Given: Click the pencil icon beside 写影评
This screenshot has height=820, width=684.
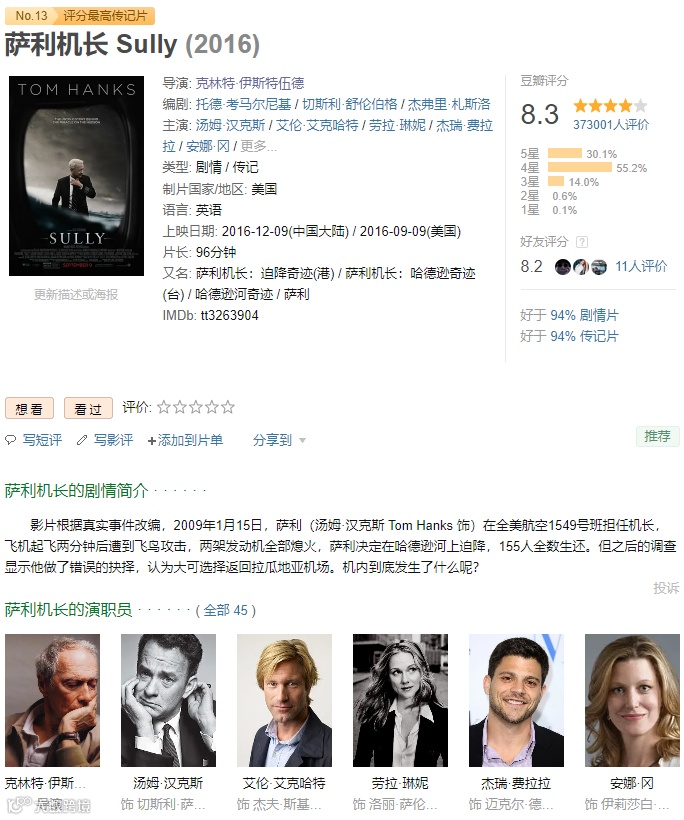Looking at the screenshot, I should point(82,440).
